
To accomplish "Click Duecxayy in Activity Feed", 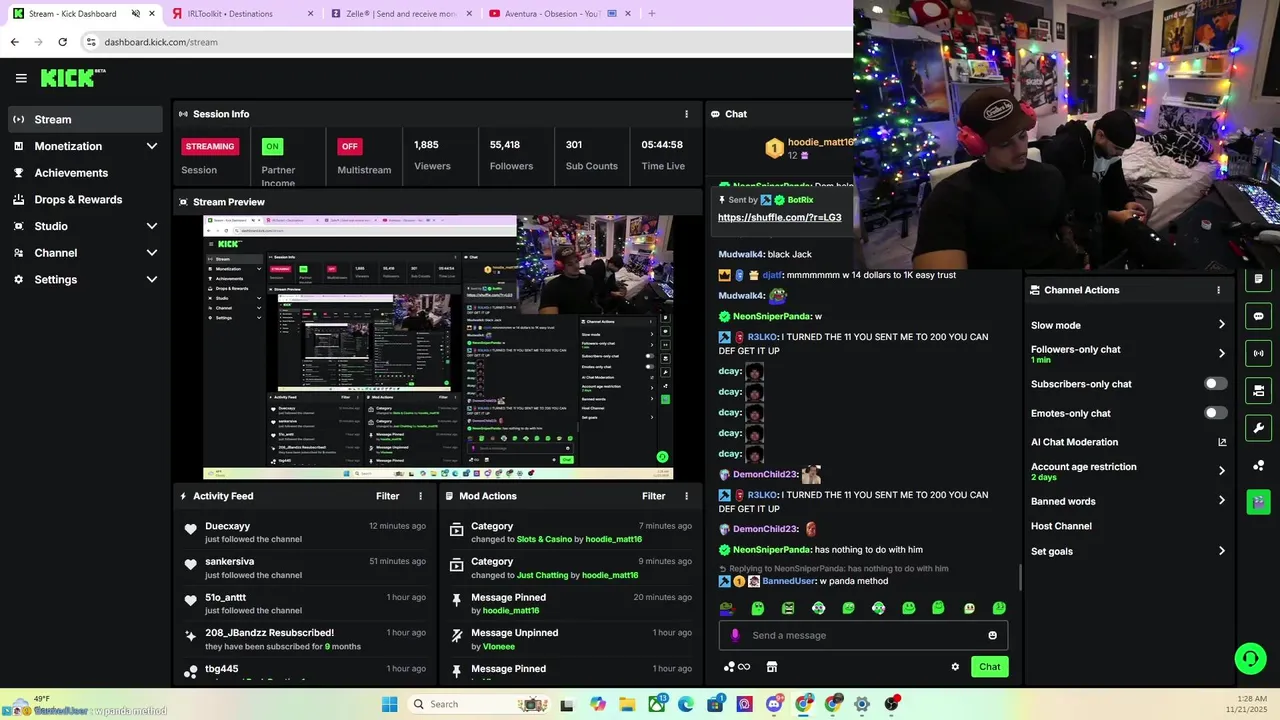I will (x=227, y=526).
